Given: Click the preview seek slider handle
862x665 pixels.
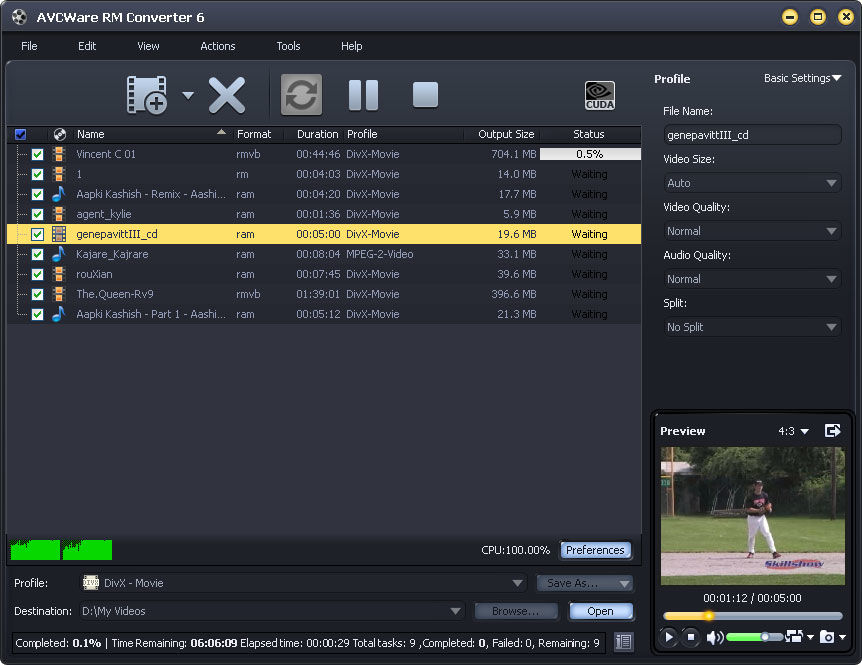Looking at the screenshot, I should point(709,616).
